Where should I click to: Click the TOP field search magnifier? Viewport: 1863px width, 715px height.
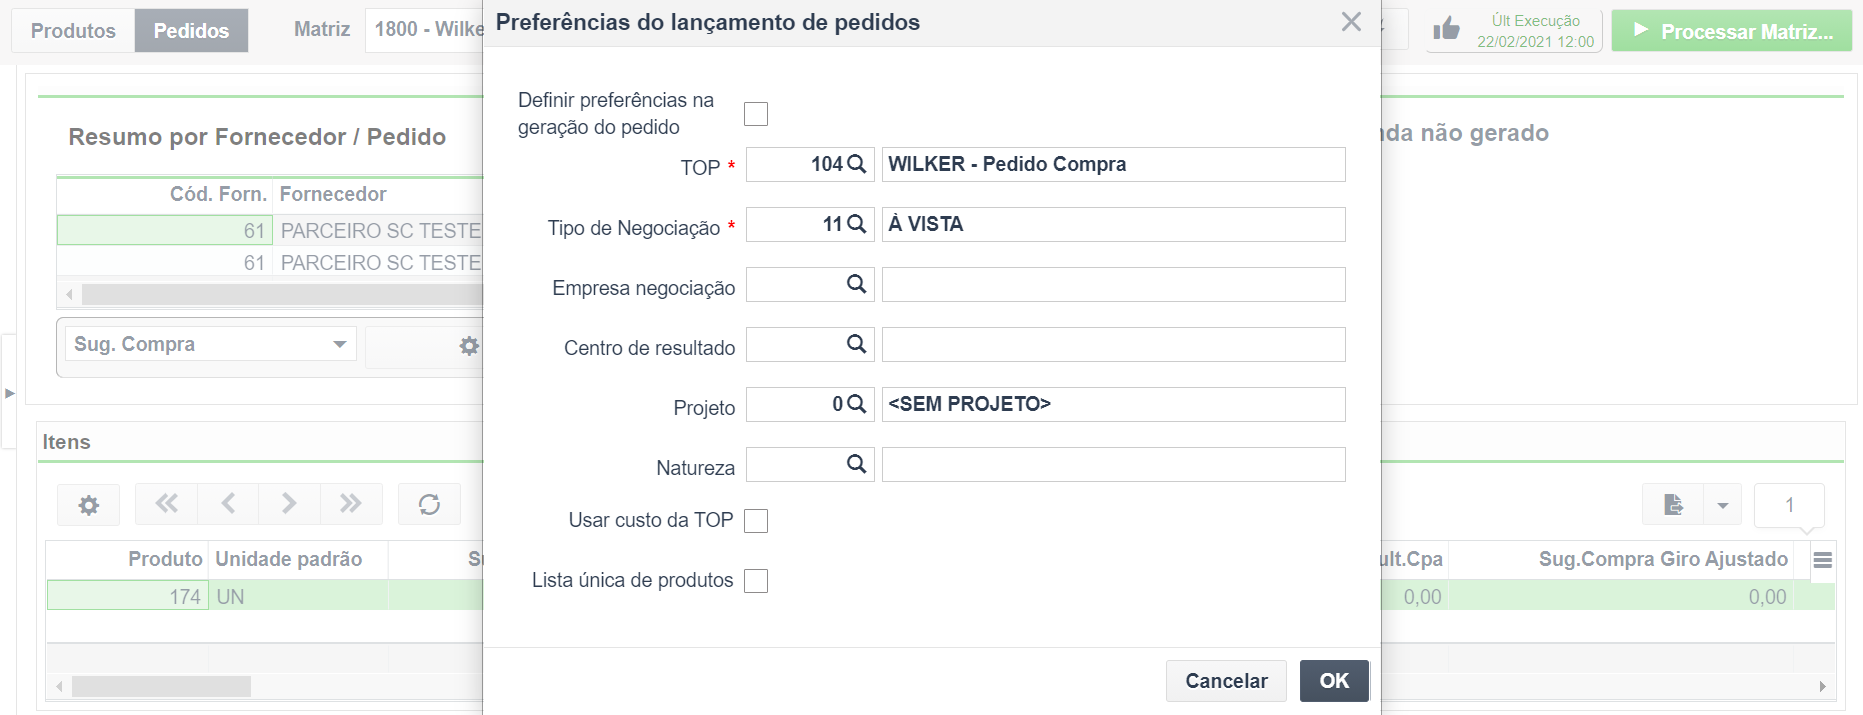click(857, 164)
